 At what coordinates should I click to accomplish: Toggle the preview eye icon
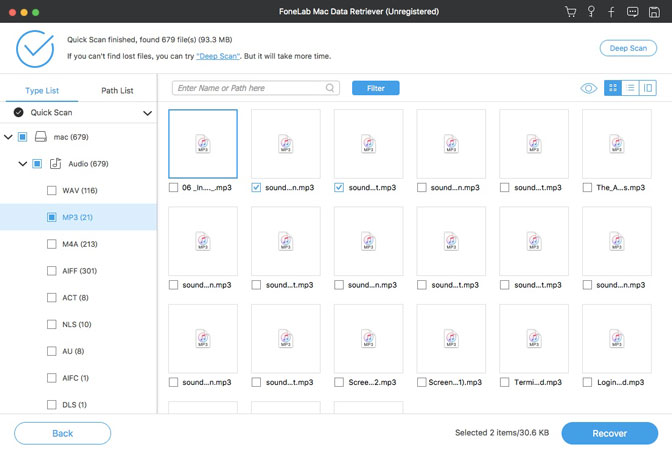(x=589, y=88)
